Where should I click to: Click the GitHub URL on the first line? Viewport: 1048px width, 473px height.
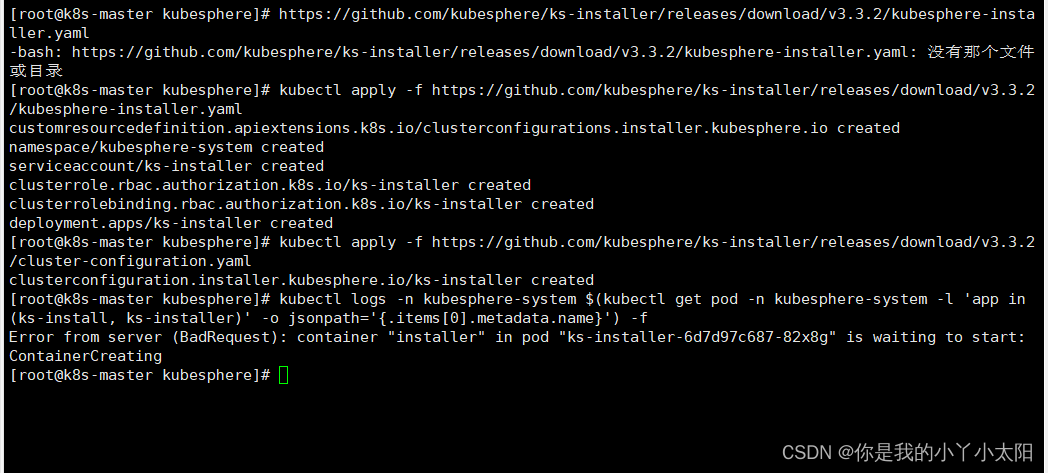coord(650,14)
